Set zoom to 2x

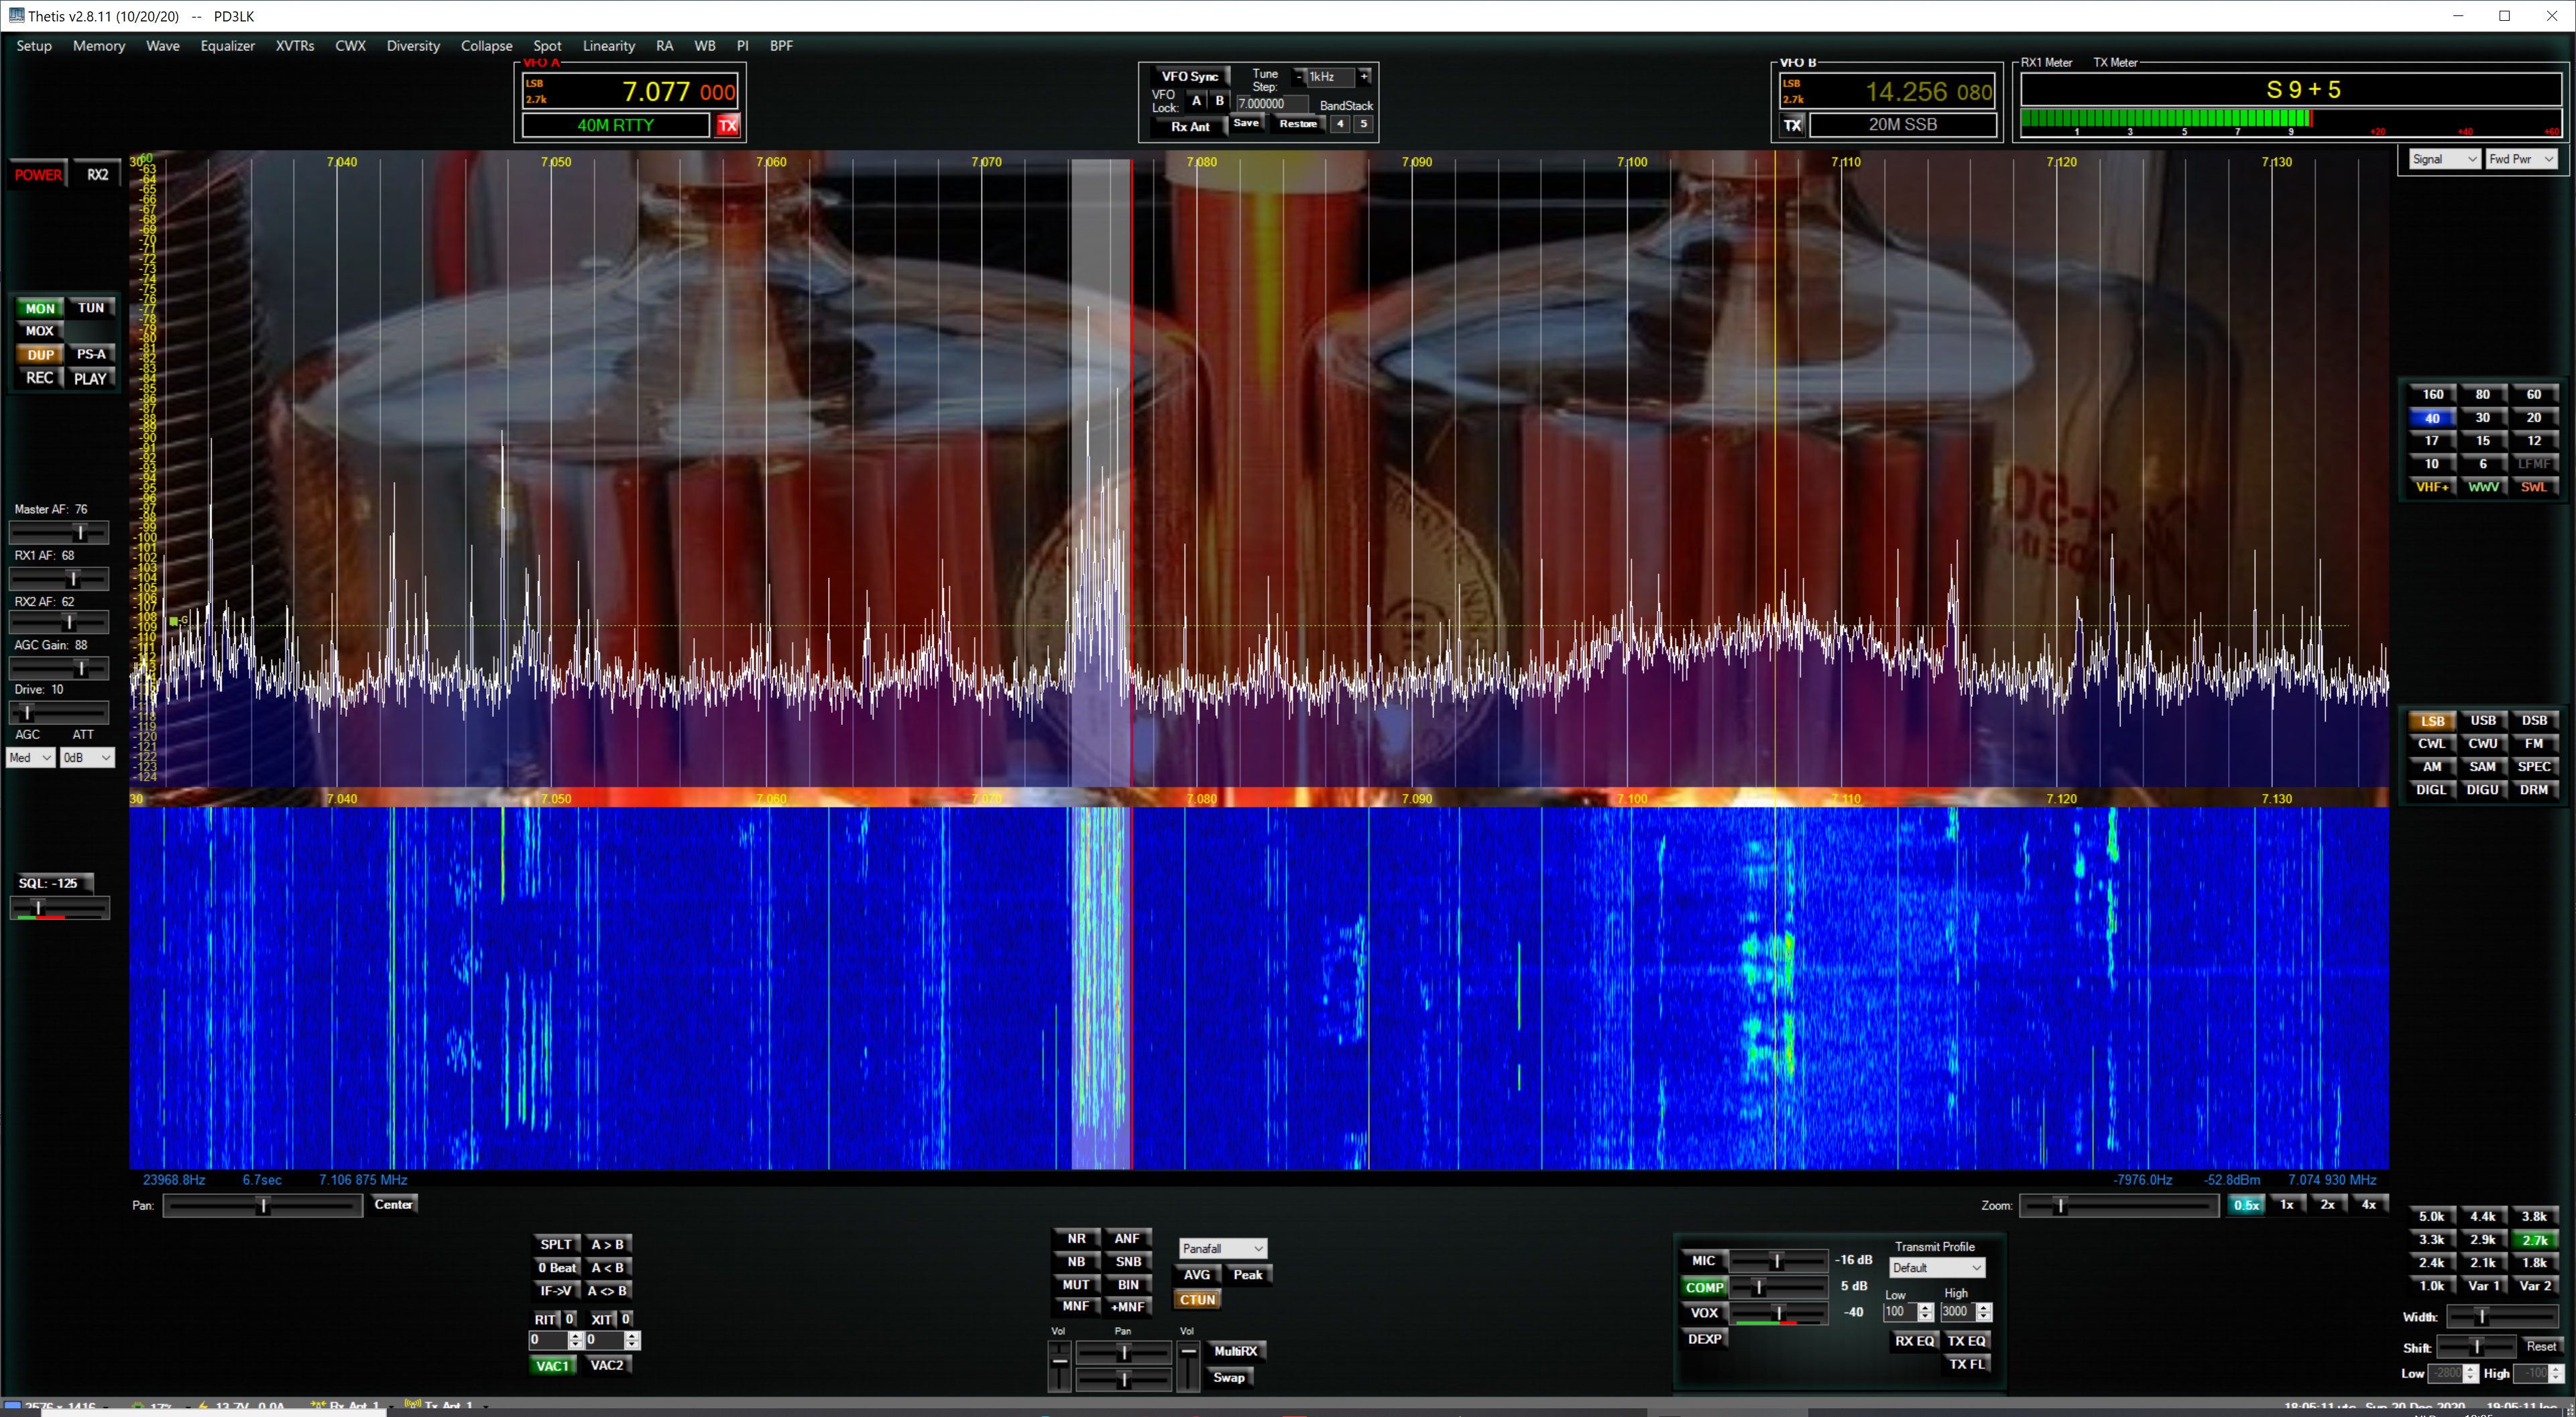point(2327,1204)
